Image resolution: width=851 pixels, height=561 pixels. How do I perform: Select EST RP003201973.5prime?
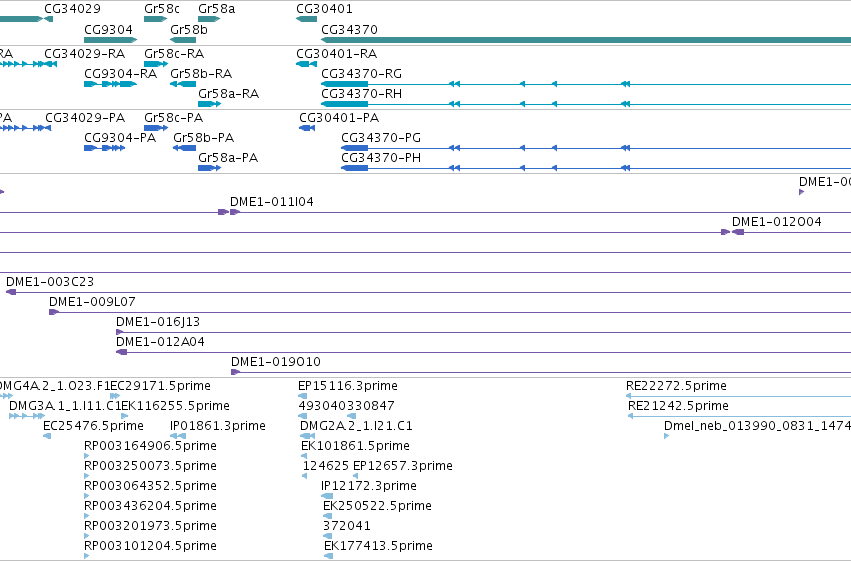pyautogui.click(x=150, y=526)
